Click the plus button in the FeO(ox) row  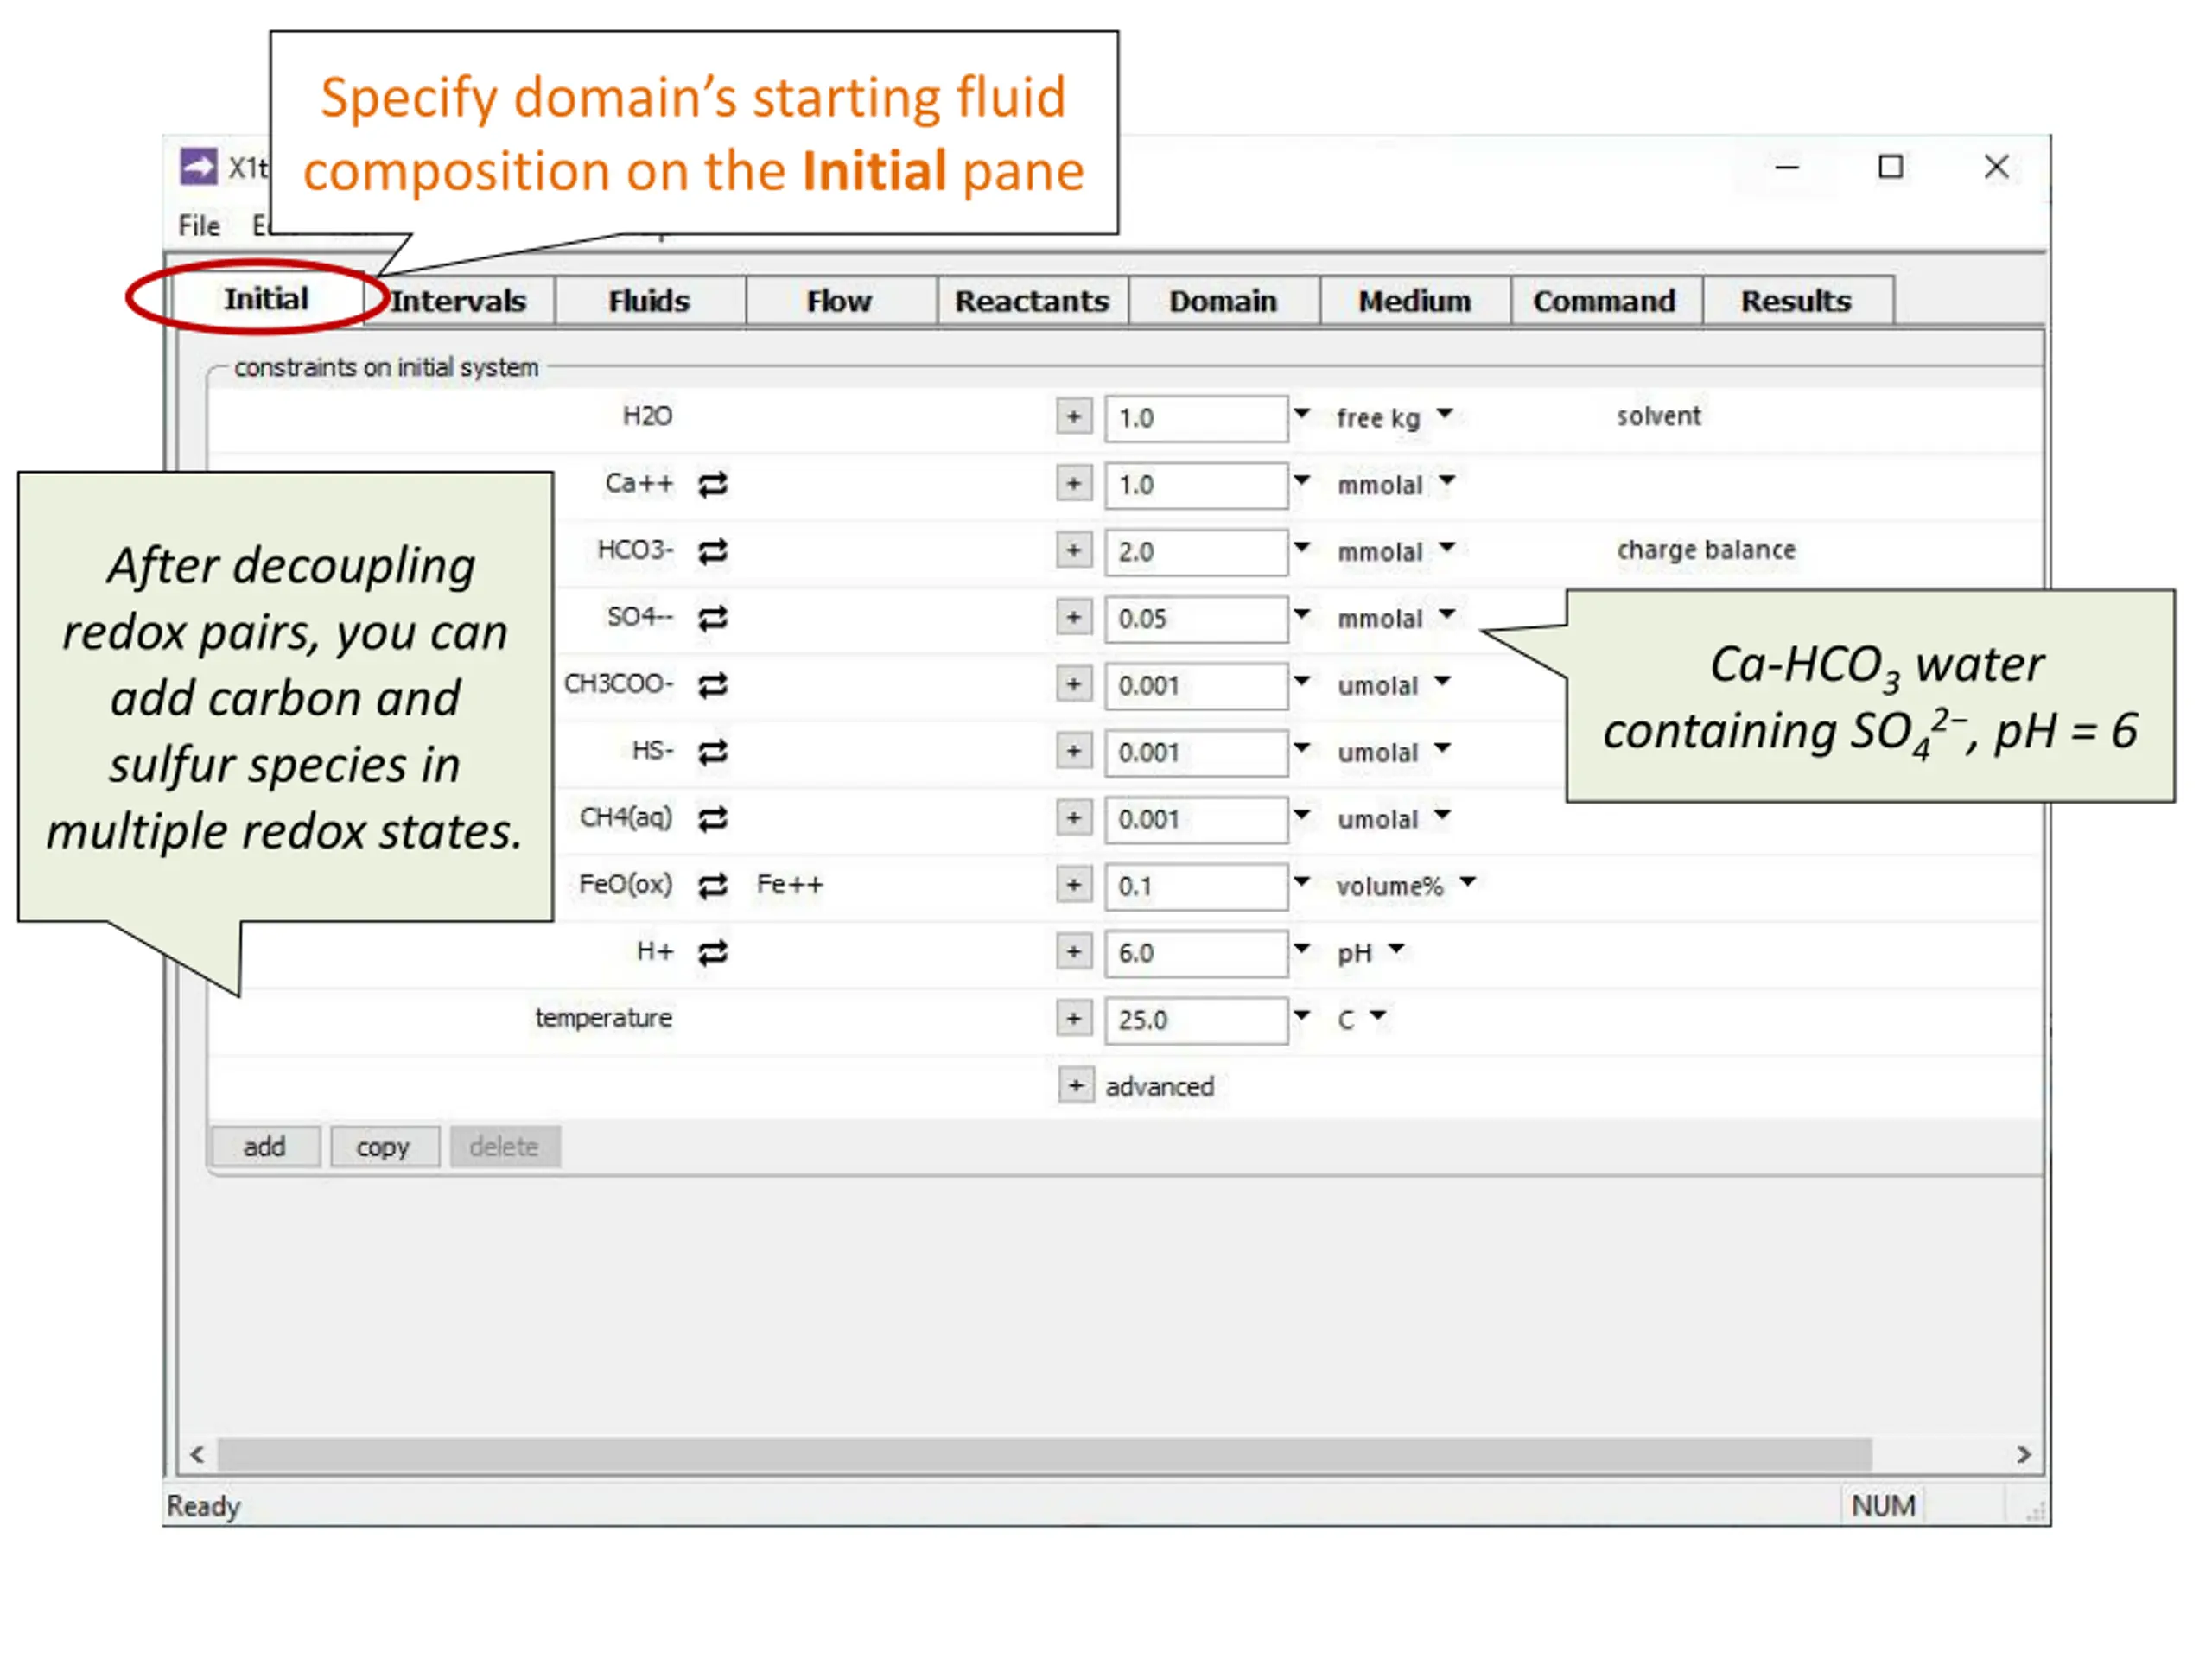(1074, 885)
